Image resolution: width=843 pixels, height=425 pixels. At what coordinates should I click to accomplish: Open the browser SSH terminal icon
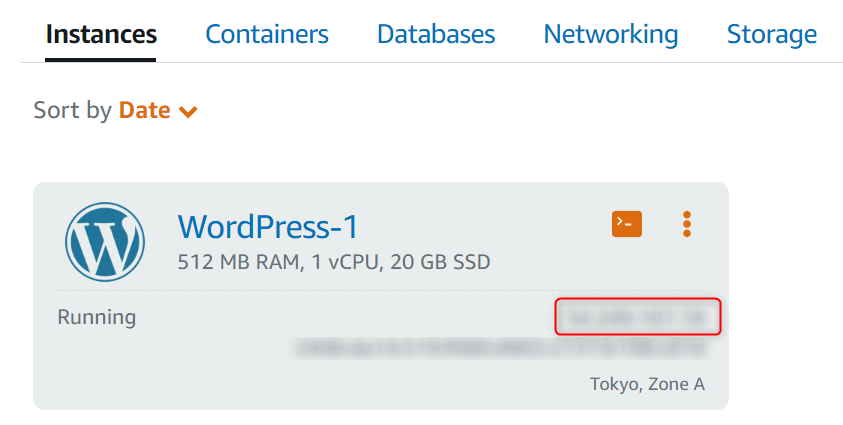click(626, 224)
